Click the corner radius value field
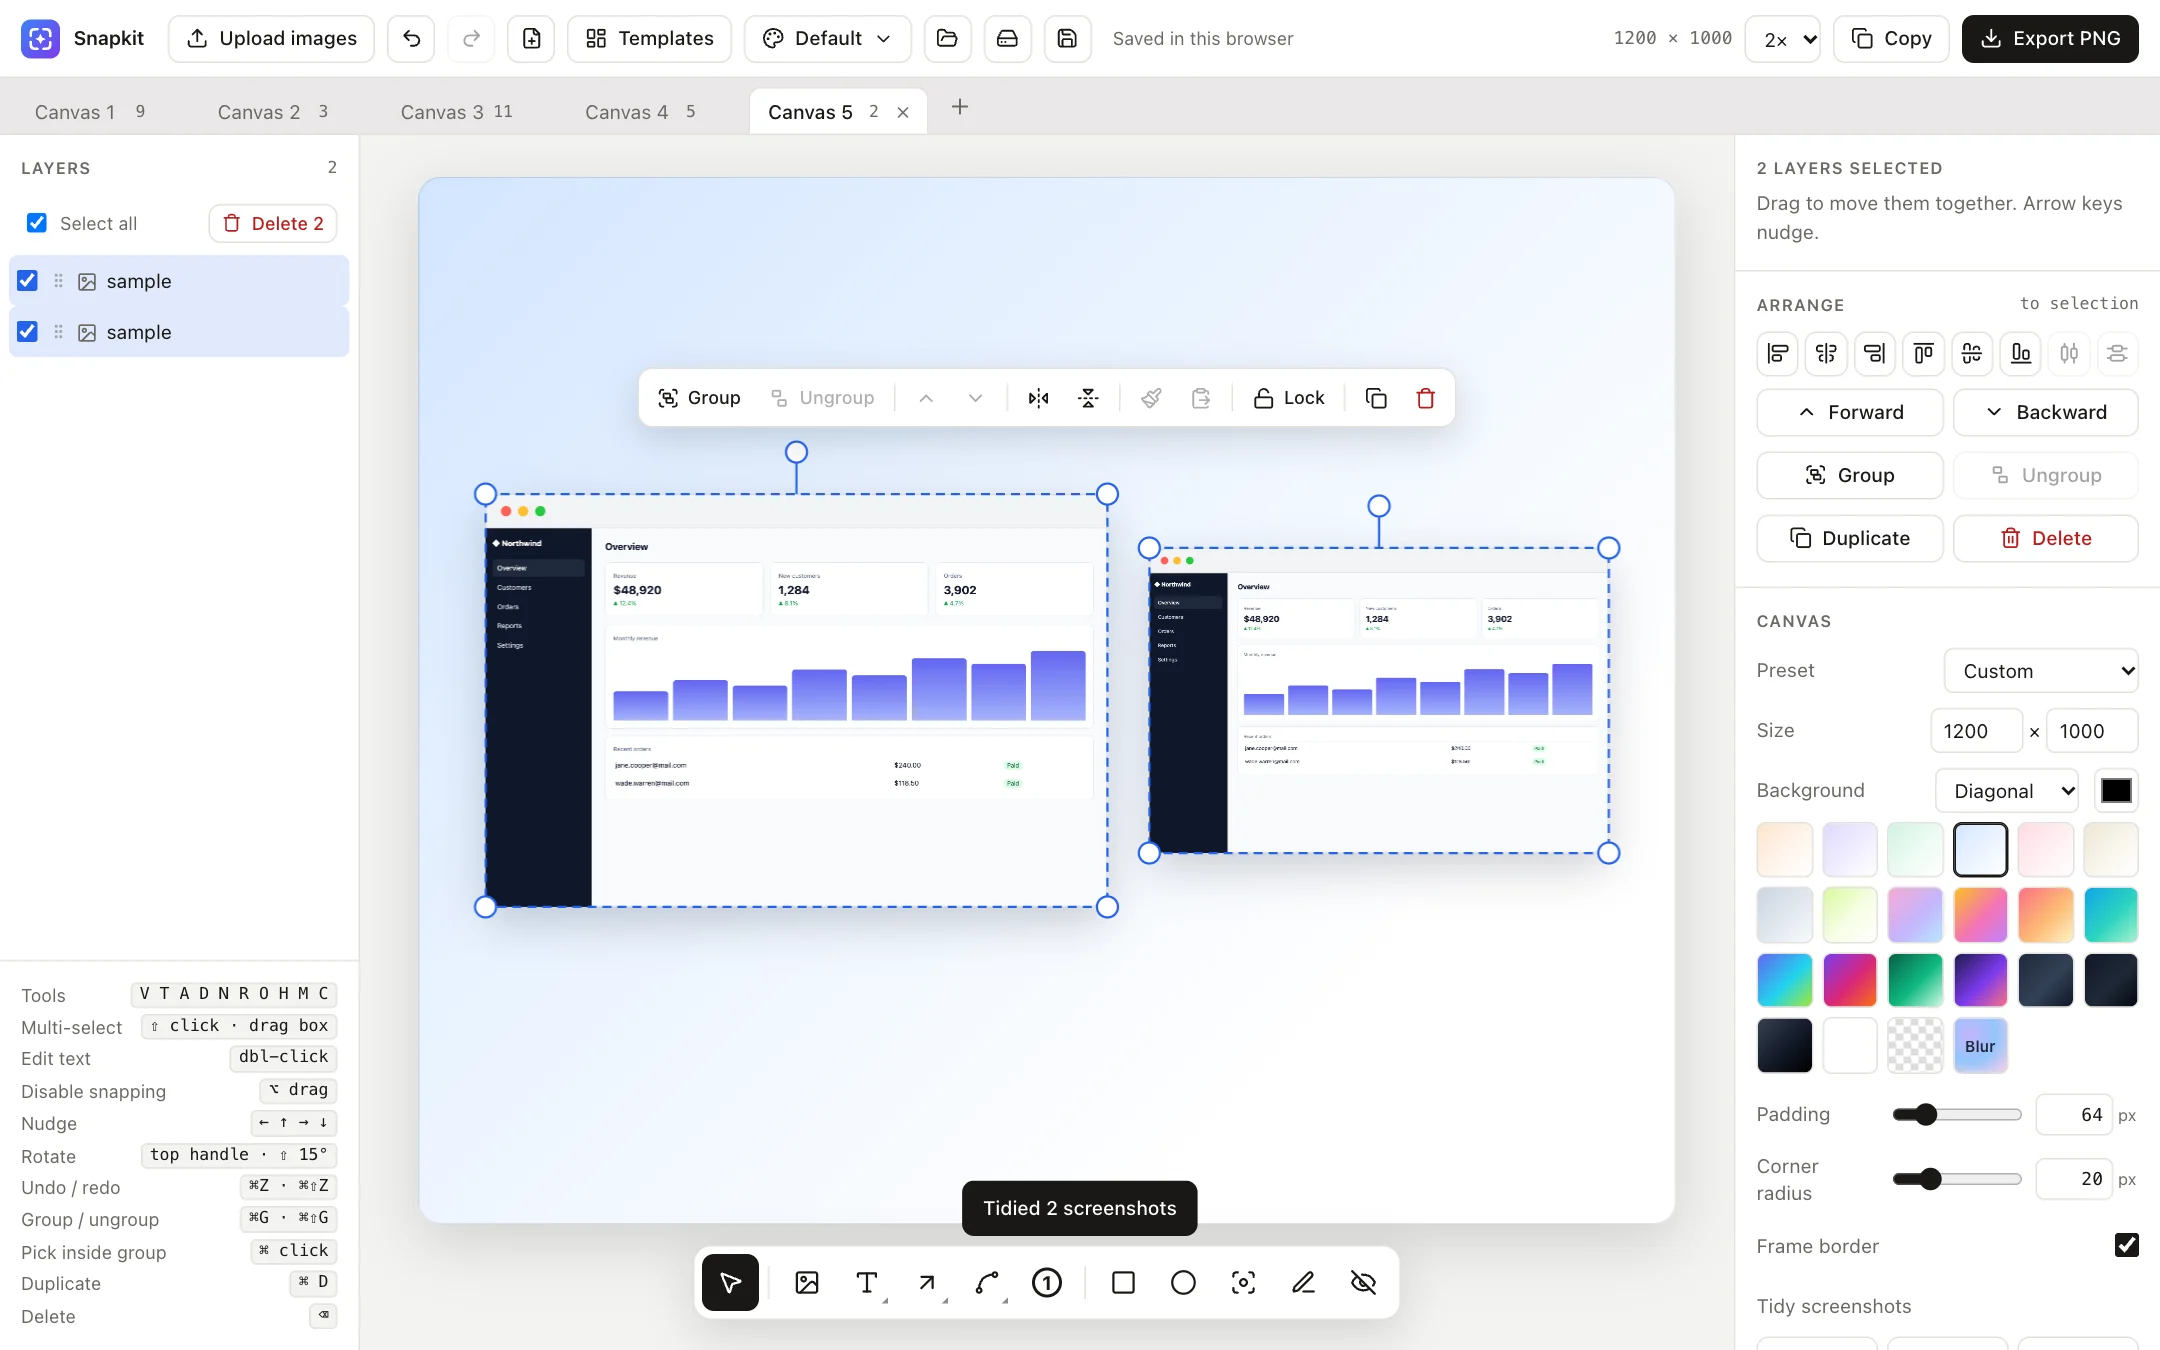The image size is (2160, 1350). [2074, 1179]
